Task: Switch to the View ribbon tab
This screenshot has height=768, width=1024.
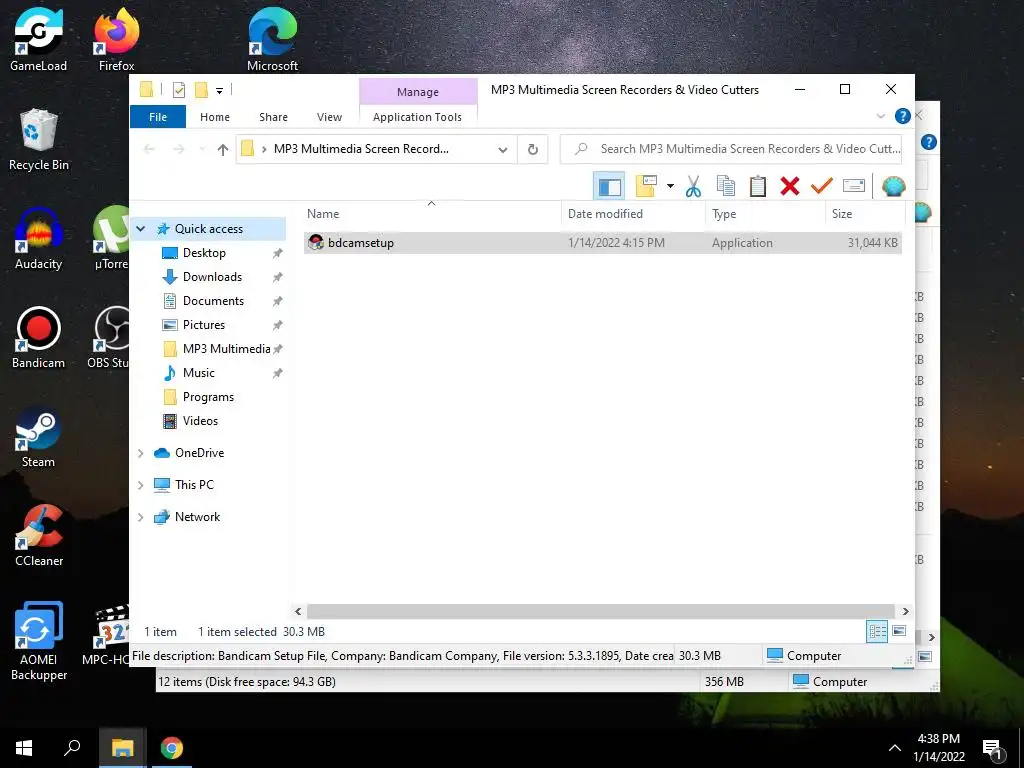Action: click(329, 117)
